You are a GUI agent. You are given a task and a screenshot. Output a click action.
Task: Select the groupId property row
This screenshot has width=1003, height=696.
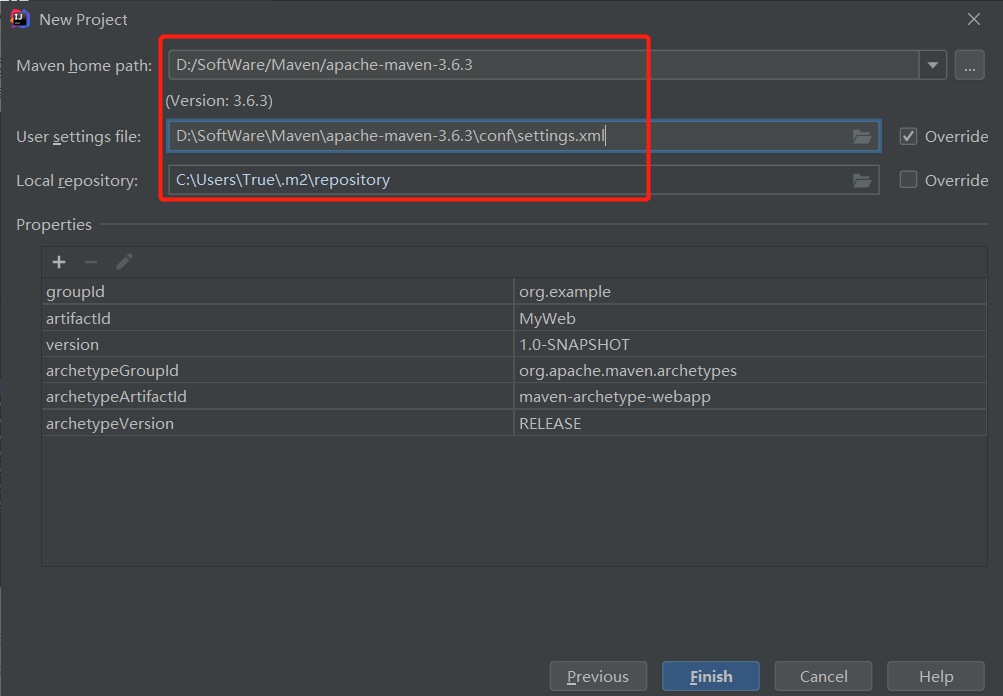pyautogui.click(x=300, y=291)
